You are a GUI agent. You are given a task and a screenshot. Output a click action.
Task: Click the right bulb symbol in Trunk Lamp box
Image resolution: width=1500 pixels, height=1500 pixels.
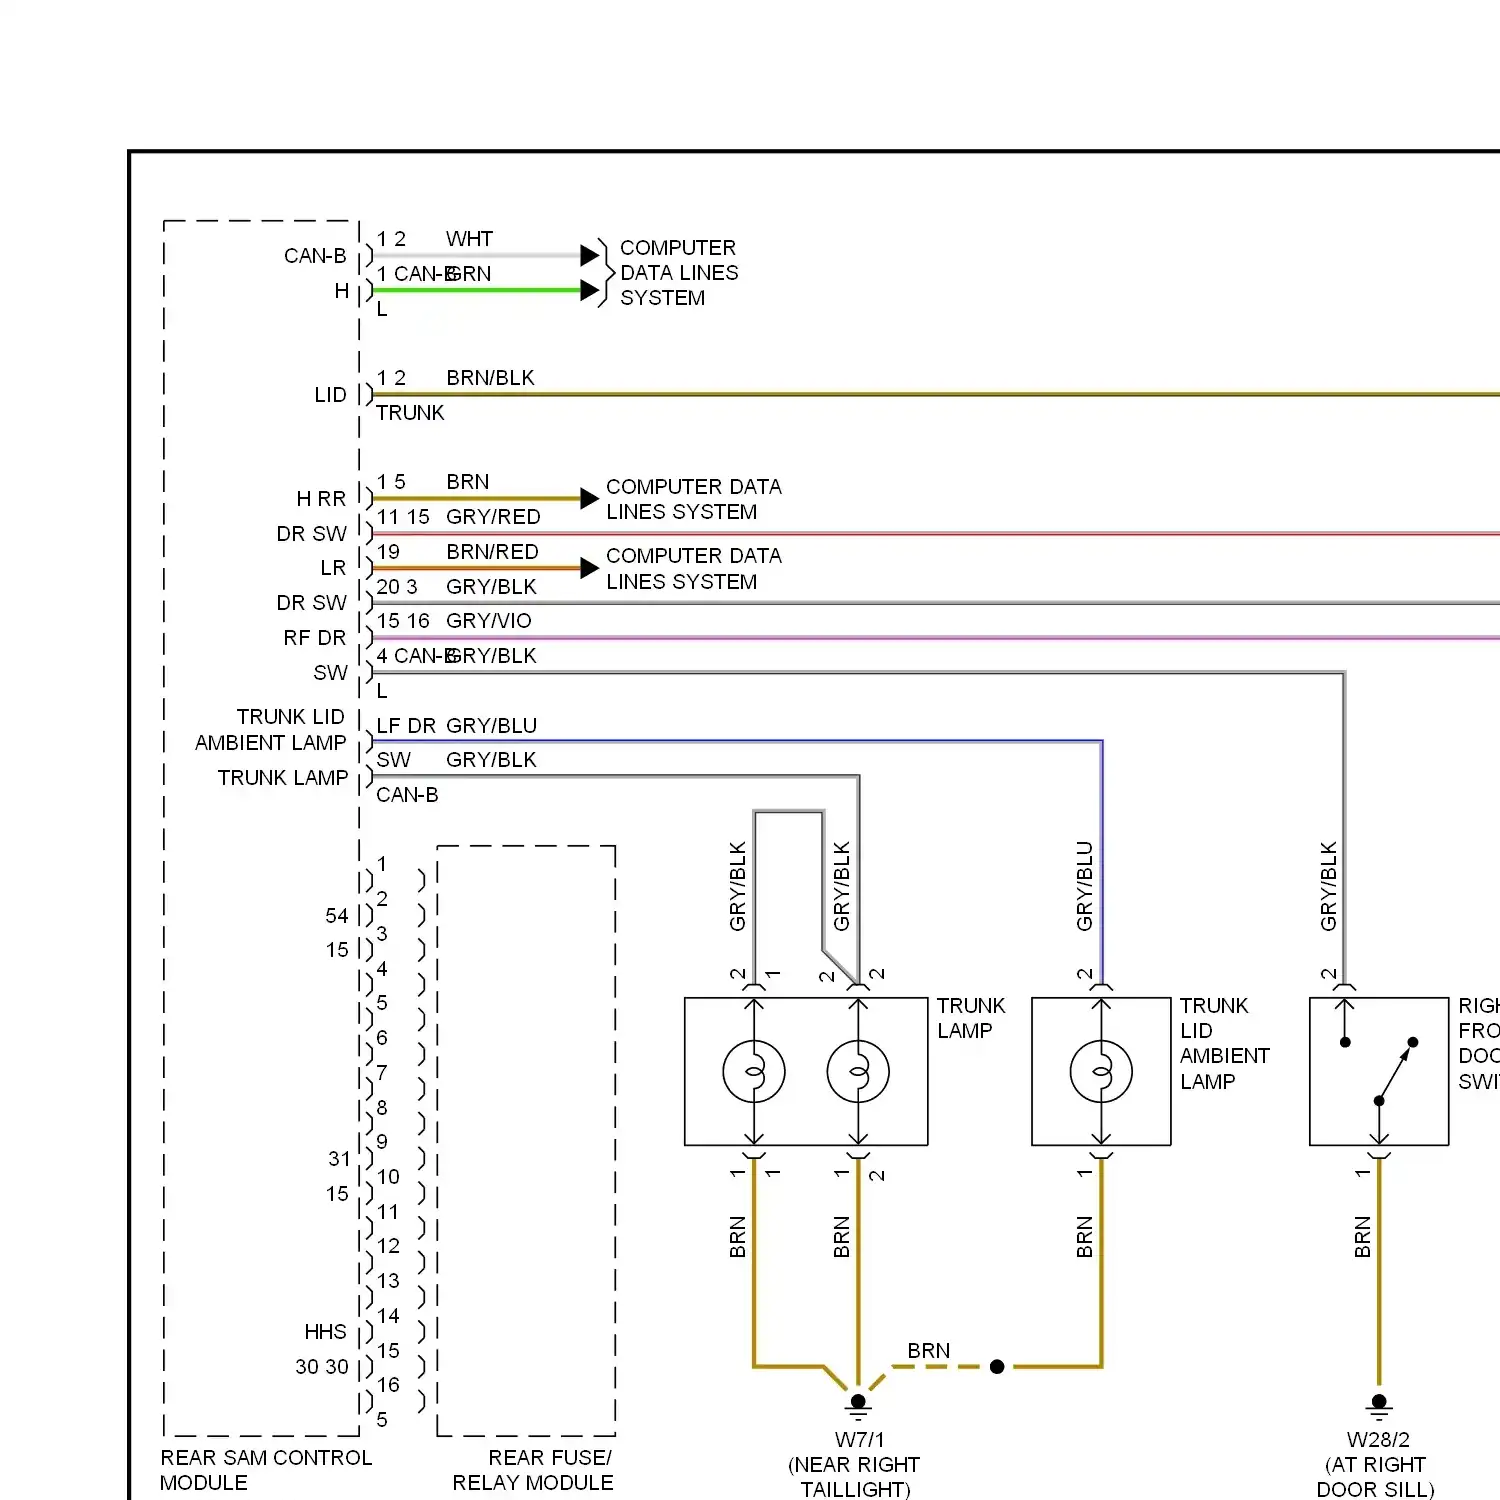tap(858, 1071)
